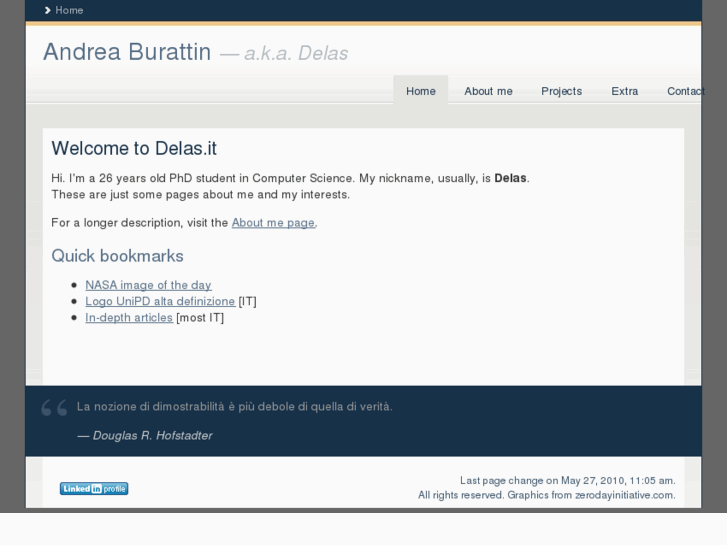Click the LinkedIn profile badge
Image resolution: width=727 pixels, height=545 pixels.
coord(94,488)
